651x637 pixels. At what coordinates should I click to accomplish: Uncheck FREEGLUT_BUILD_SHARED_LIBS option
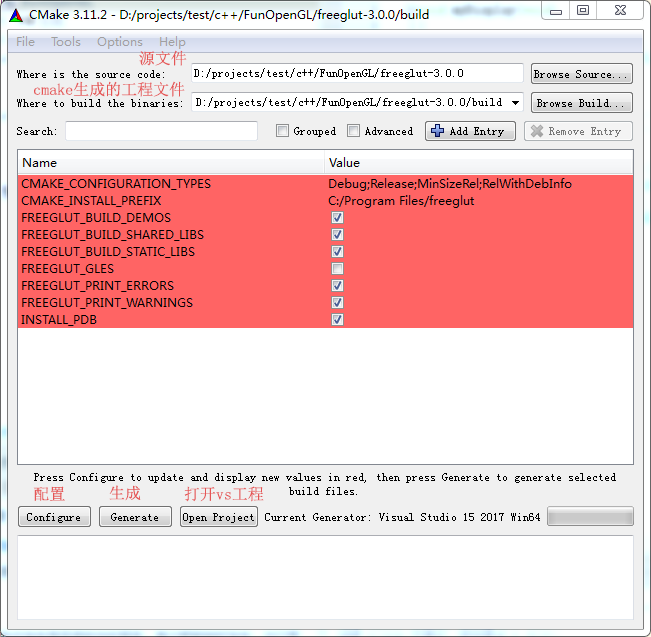[337, 235]
